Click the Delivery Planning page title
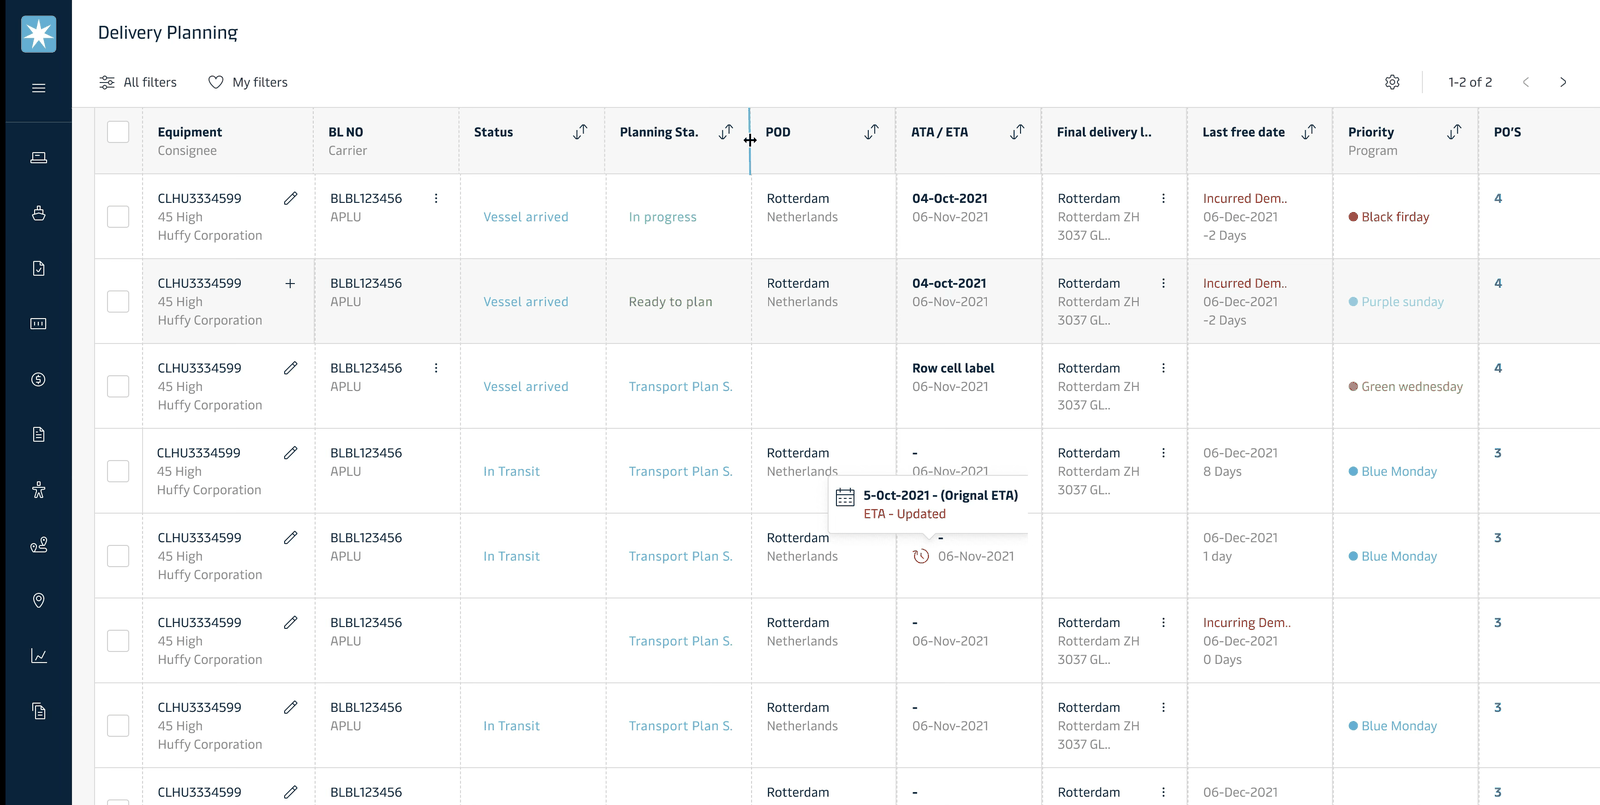Screen dimensions: 1600x805 [168, 33]
